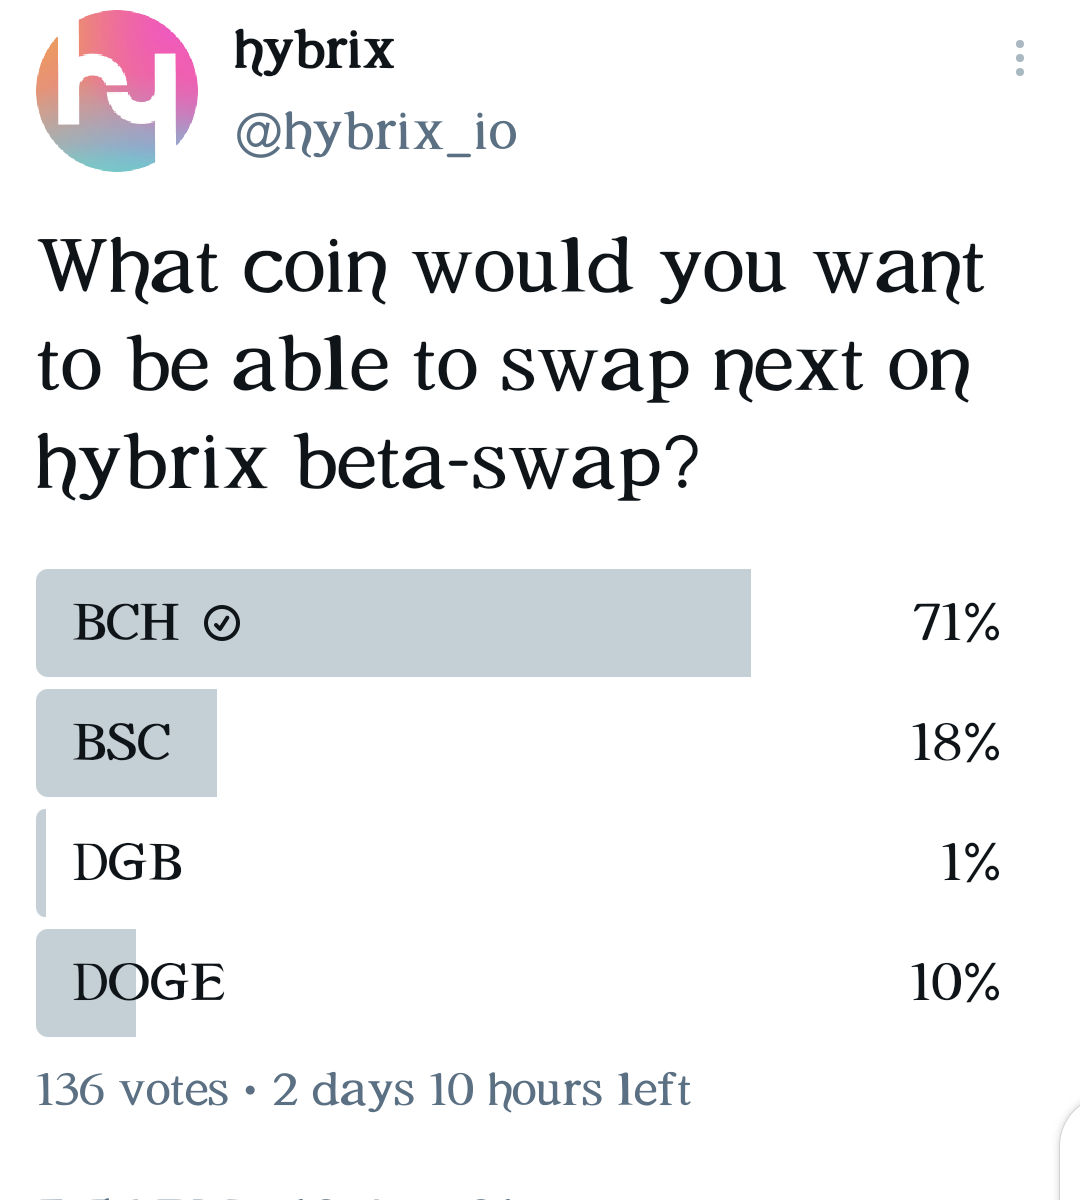Select the BSC poll option
Image resolution: width=1080 pixels, height=1200 pixels.
519,743
